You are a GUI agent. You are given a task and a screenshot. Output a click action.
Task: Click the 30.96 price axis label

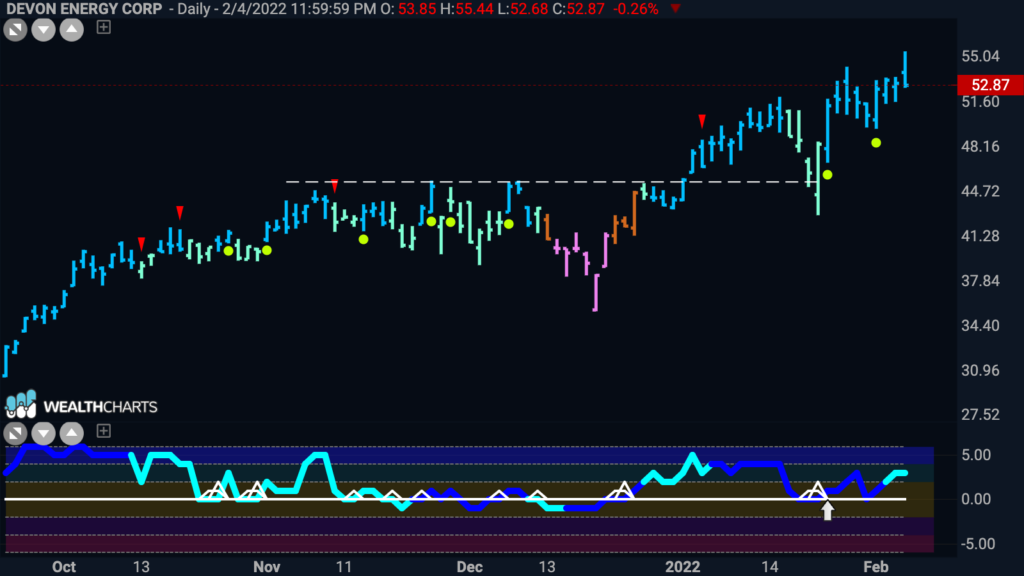pyautogui.click(x=980, y=370)
